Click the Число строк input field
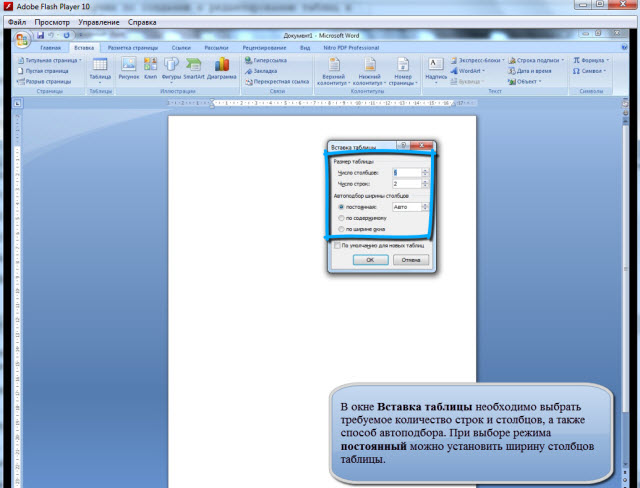The width and height of the screenshot is (640, 488). tap(407, 184)
